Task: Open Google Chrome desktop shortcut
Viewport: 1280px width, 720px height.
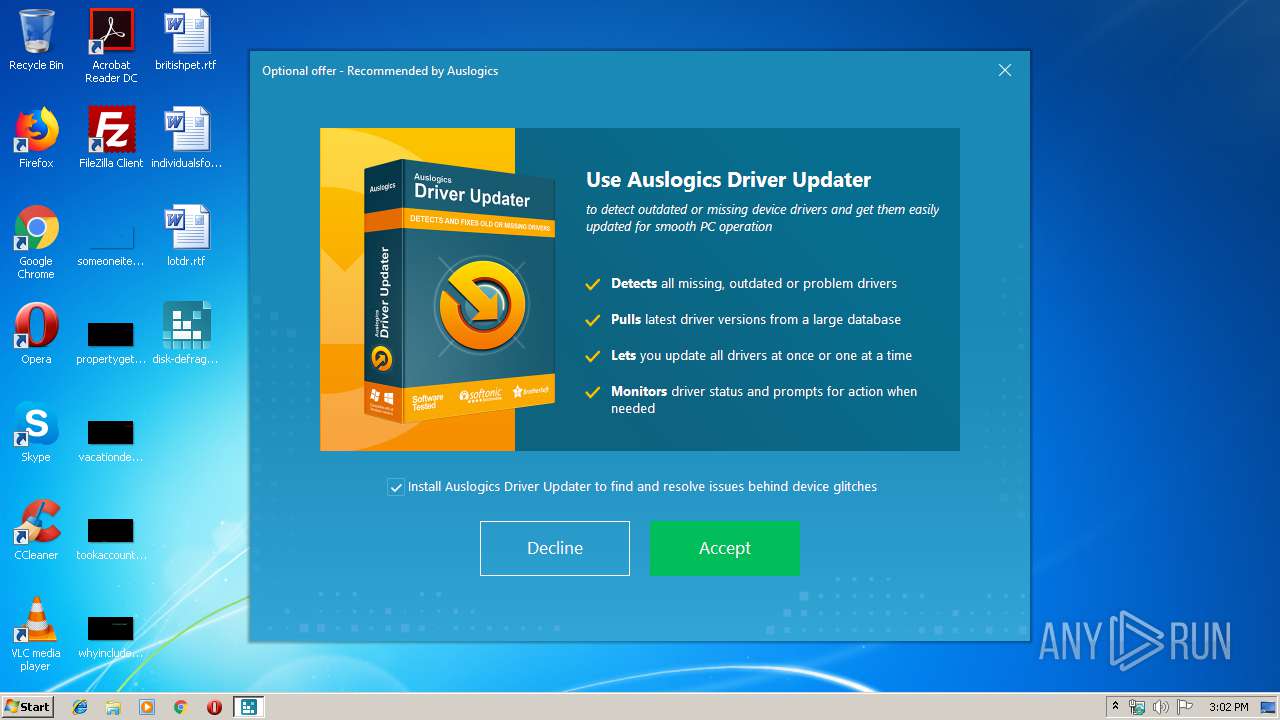Action: point(36,242)
